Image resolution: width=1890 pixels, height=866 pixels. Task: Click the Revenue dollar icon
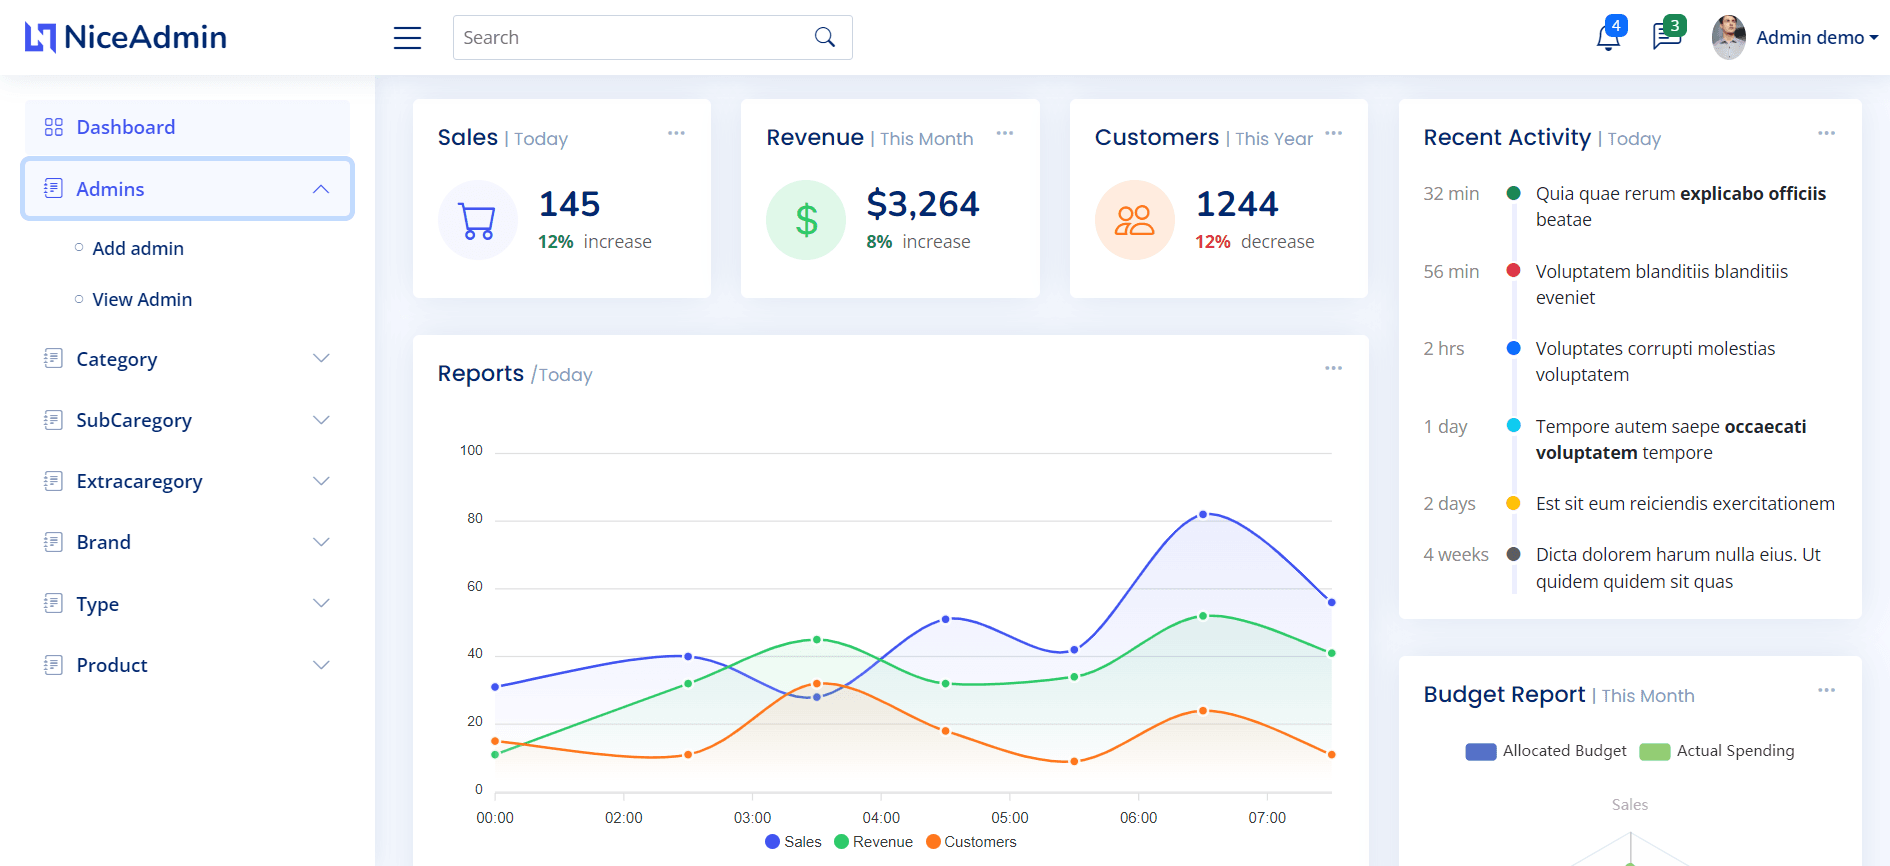[x=806, y=220]
